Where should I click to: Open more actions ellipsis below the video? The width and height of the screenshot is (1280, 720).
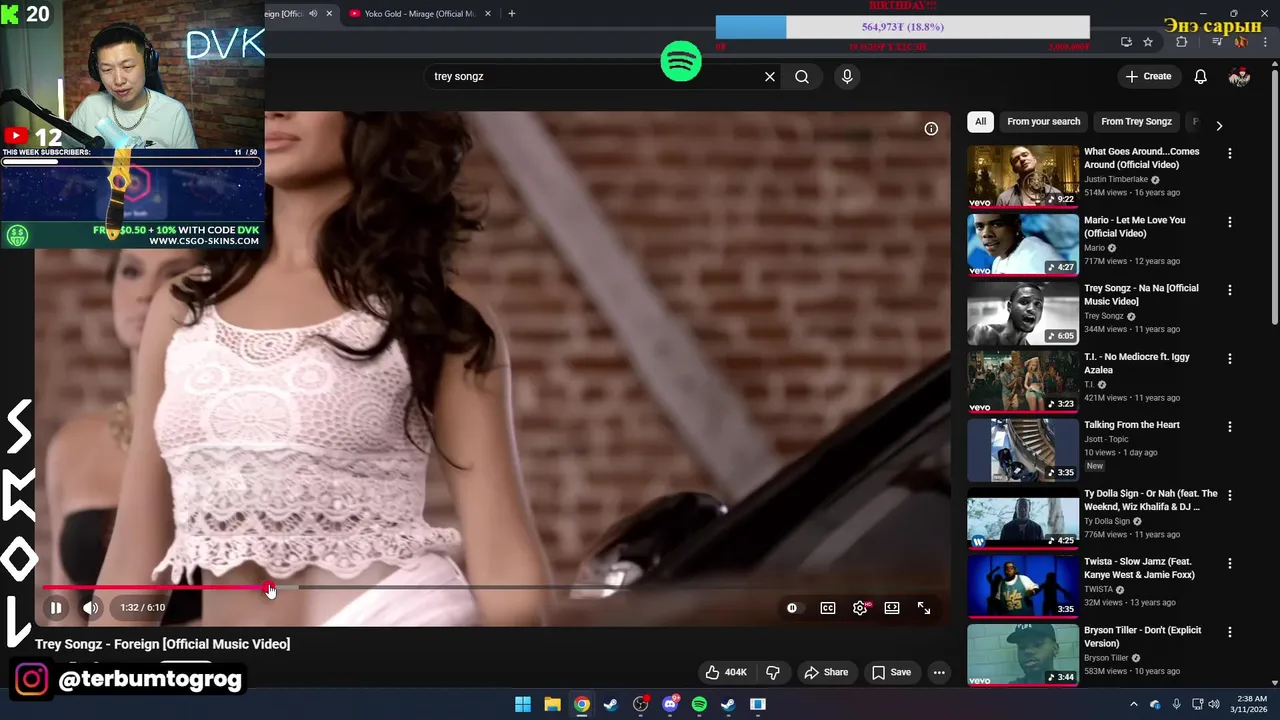pyautogui.click(x=939, y=672)
